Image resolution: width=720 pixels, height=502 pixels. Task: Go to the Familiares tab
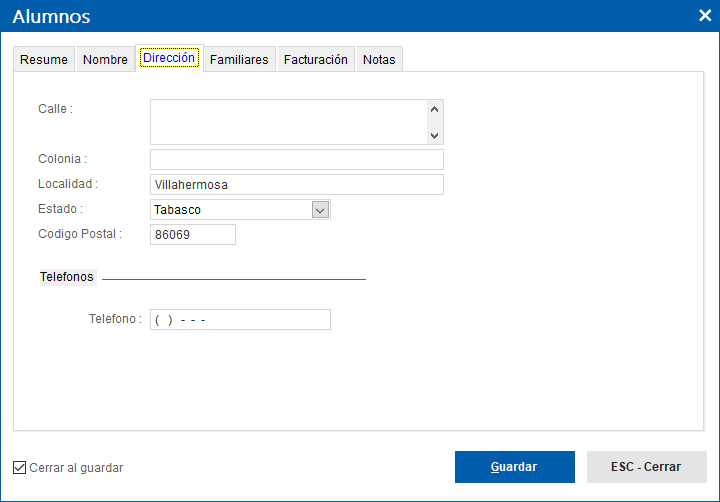click(x=239, y=59)
